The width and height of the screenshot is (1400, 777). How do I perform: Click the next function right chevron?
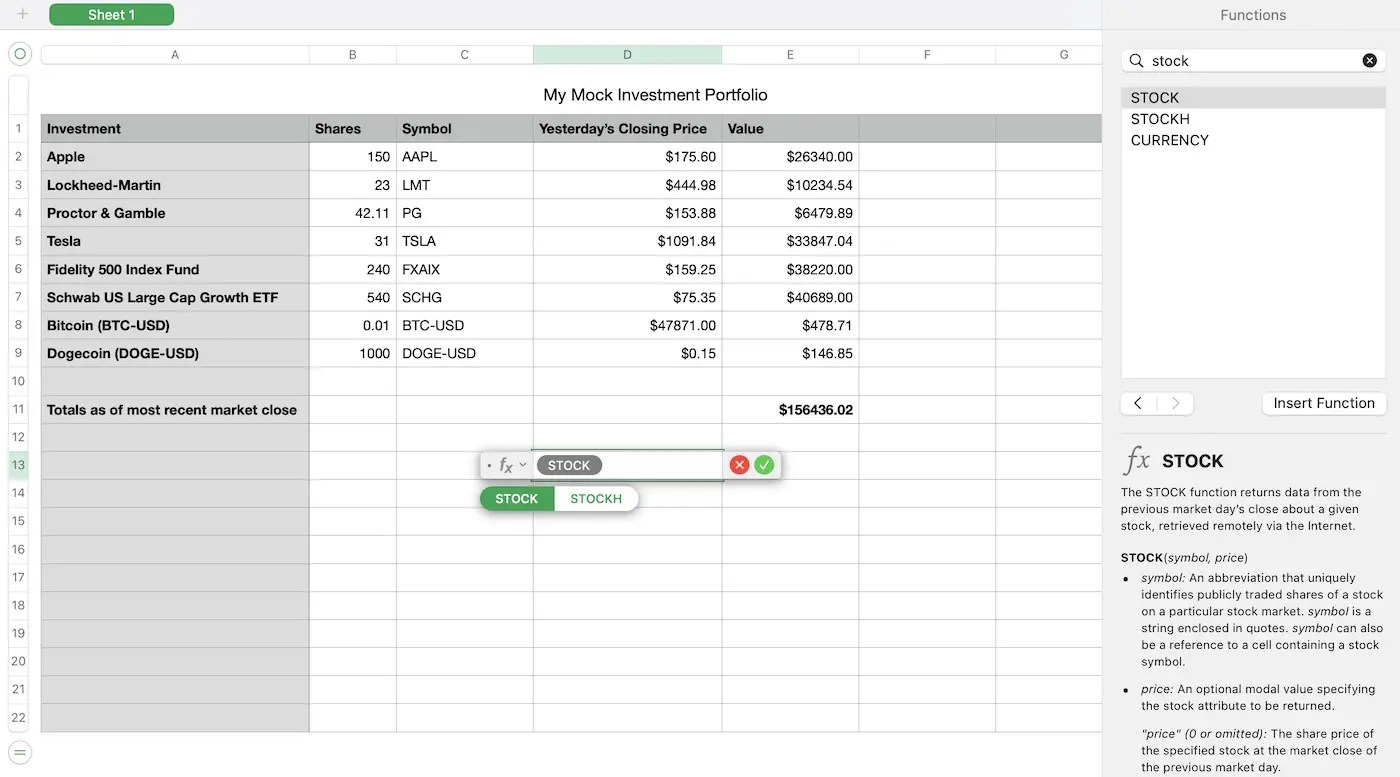pyautogui.click(x=1176, y=403)
